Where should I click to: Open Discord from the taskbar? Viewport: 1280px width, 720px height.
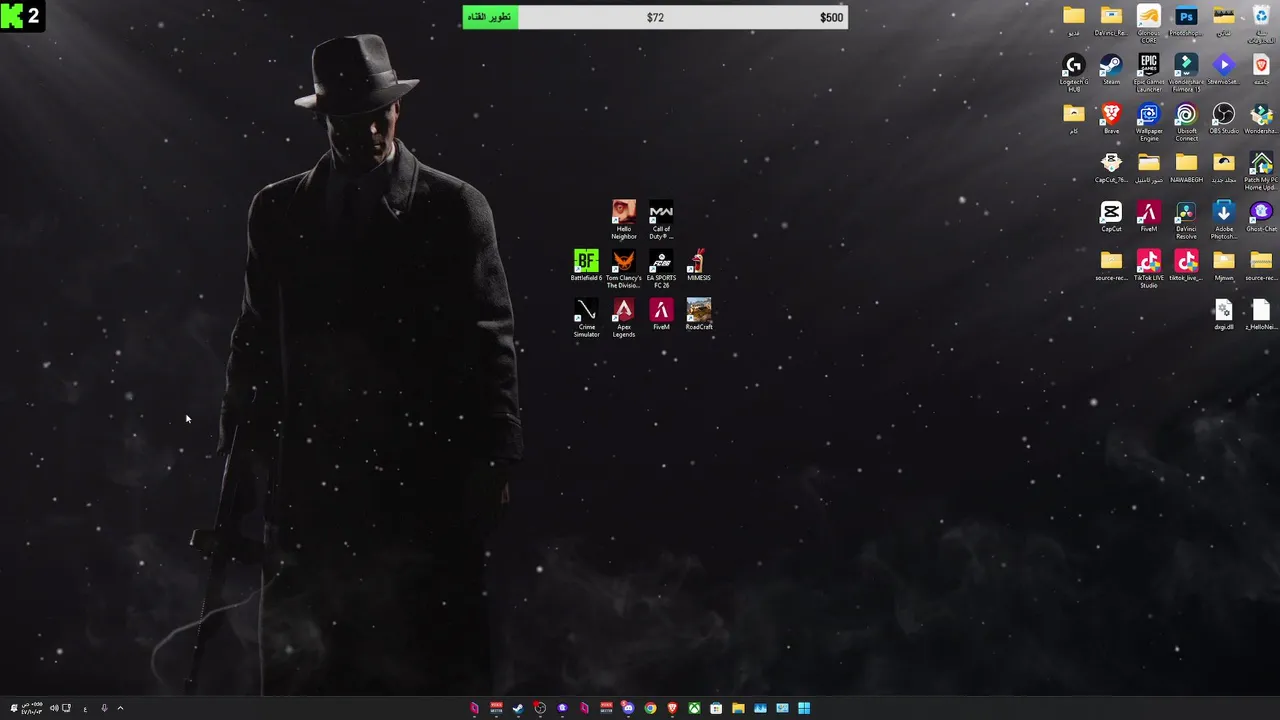point(628,708)
